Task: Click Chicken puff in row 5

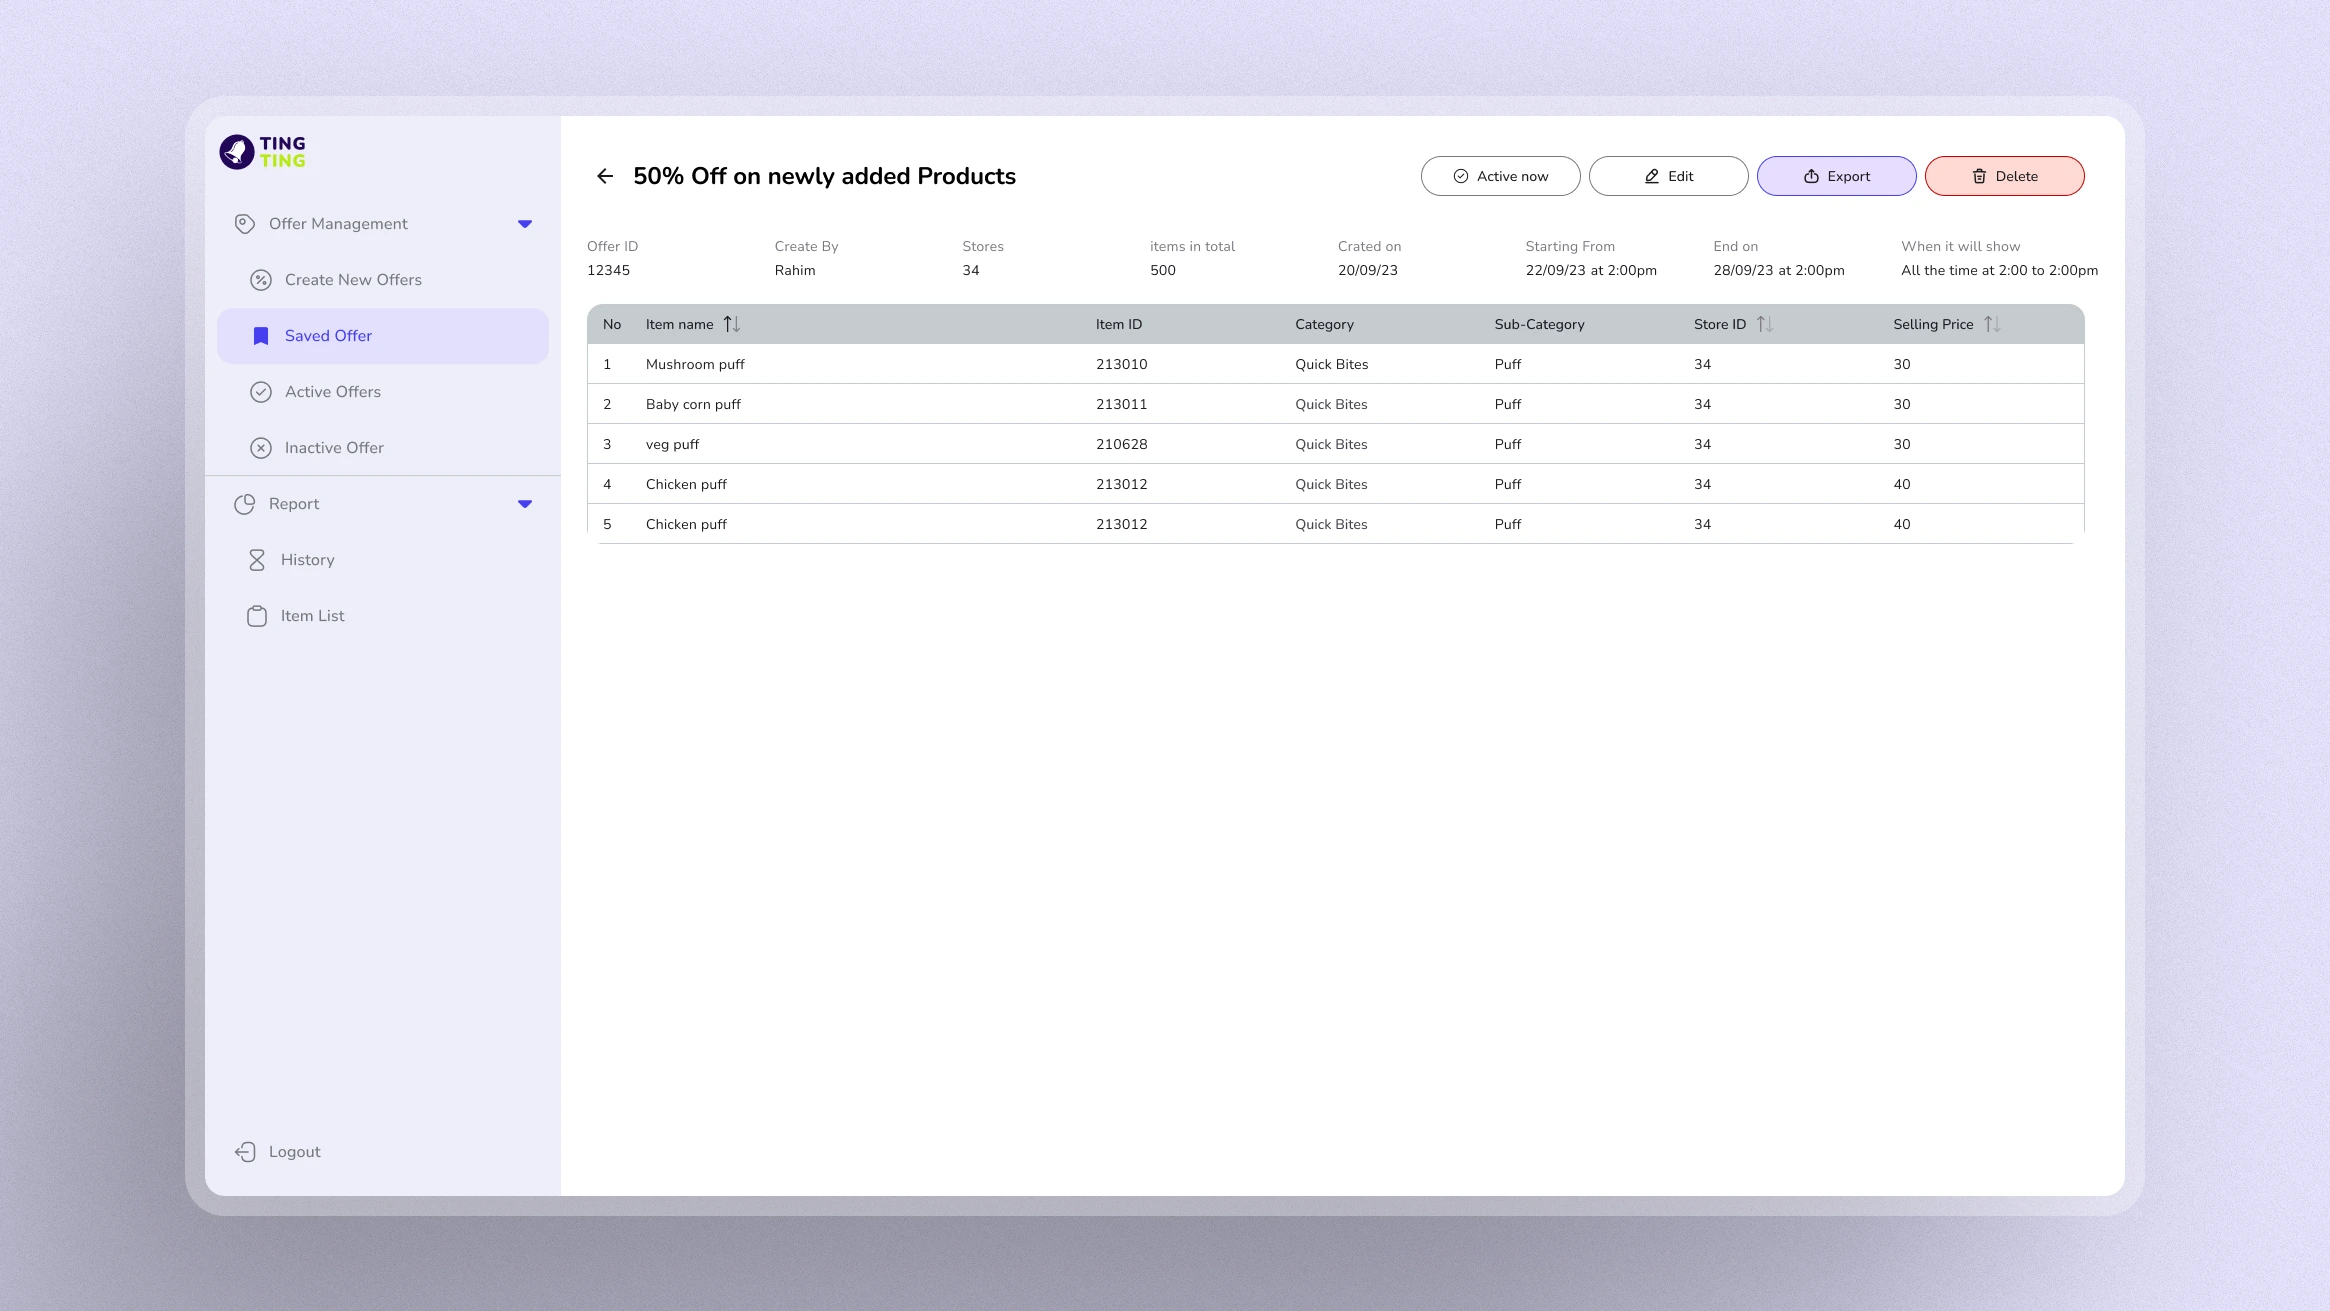Action: [686, 524]
